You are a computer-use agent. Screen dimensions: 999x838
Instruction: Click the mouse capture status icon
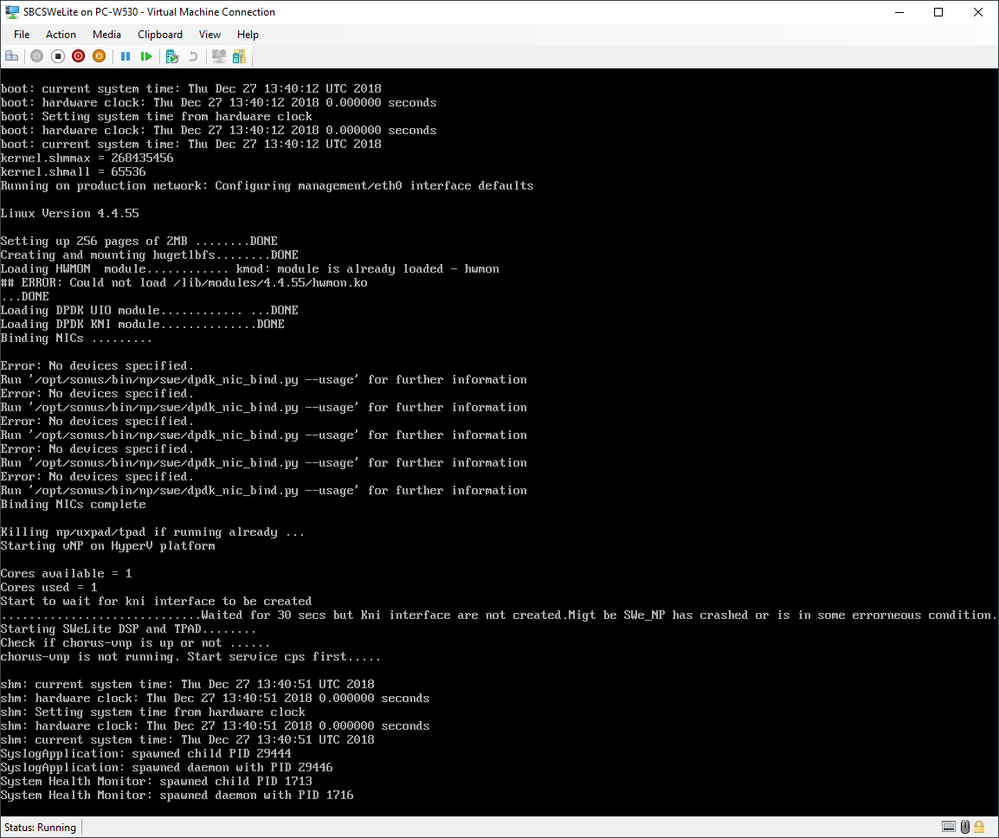click(963, 827)
